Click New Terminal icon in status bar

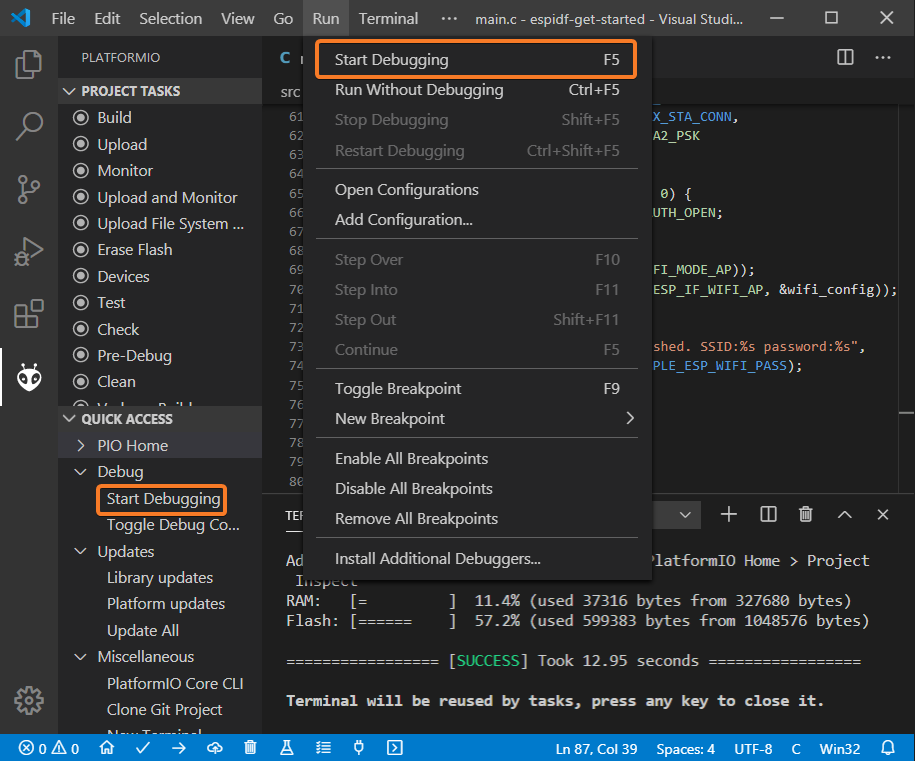395,748
